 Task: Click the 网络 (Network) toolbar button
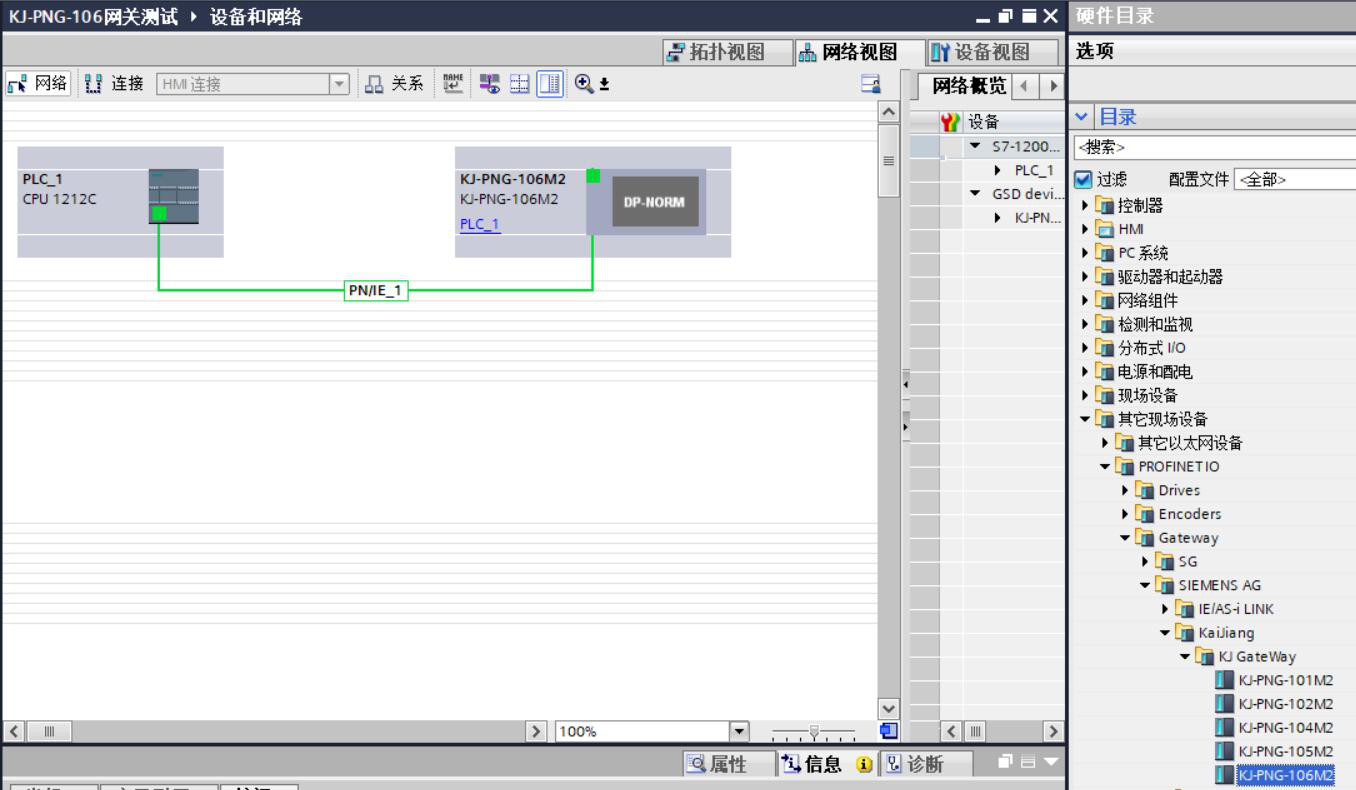pyautogui.click(x=38, y=84)
